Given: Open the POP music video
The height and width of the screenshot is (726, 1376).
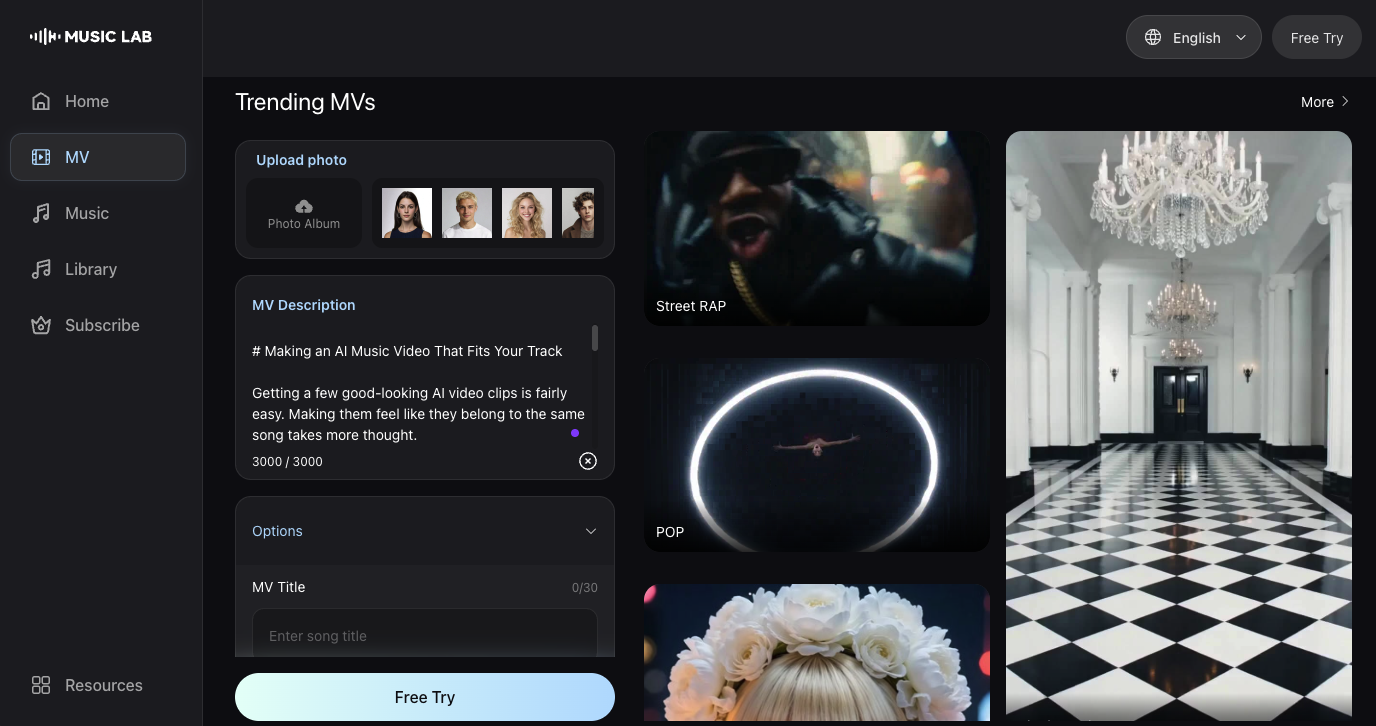Looking at the screenshot, I should pyautogui.click(x=817, y=454).
